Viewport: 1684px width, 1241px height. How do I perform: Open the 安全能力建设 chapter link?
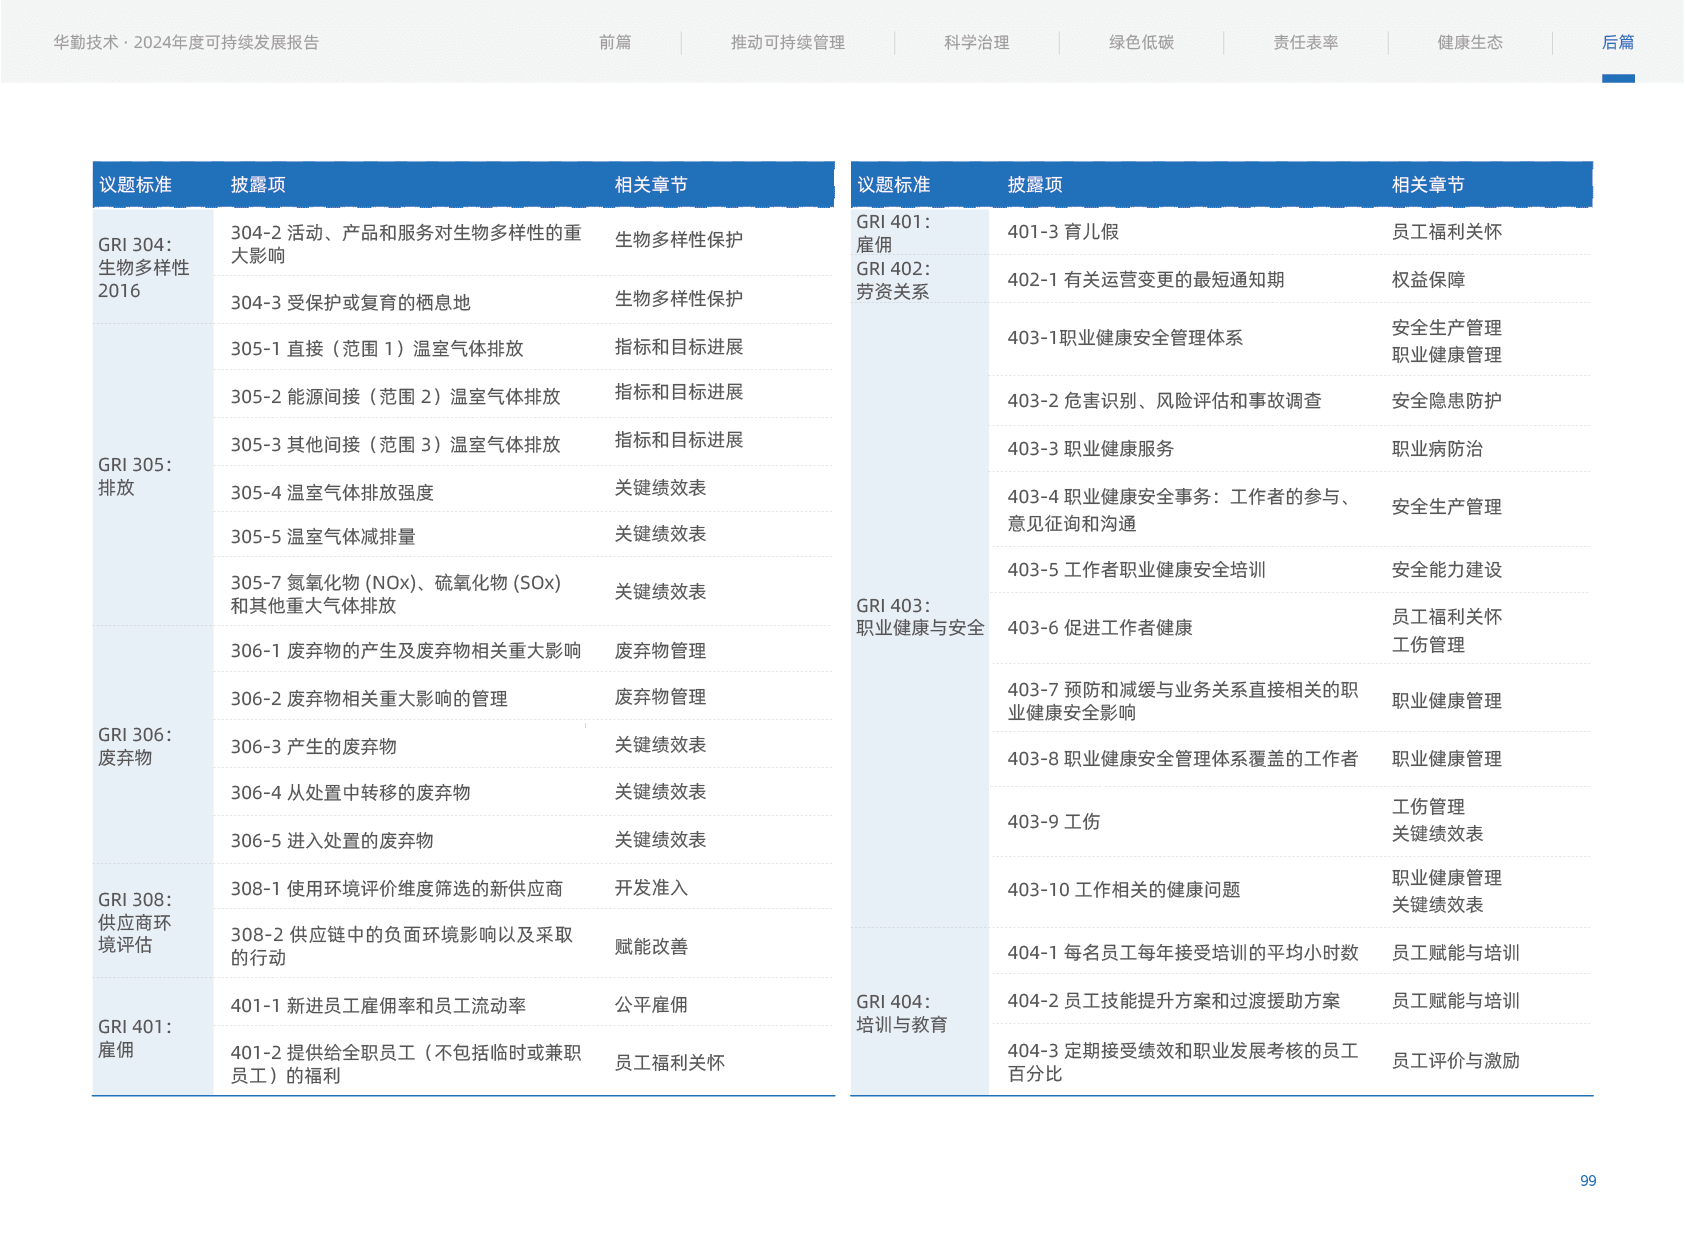click(1446, 570)
